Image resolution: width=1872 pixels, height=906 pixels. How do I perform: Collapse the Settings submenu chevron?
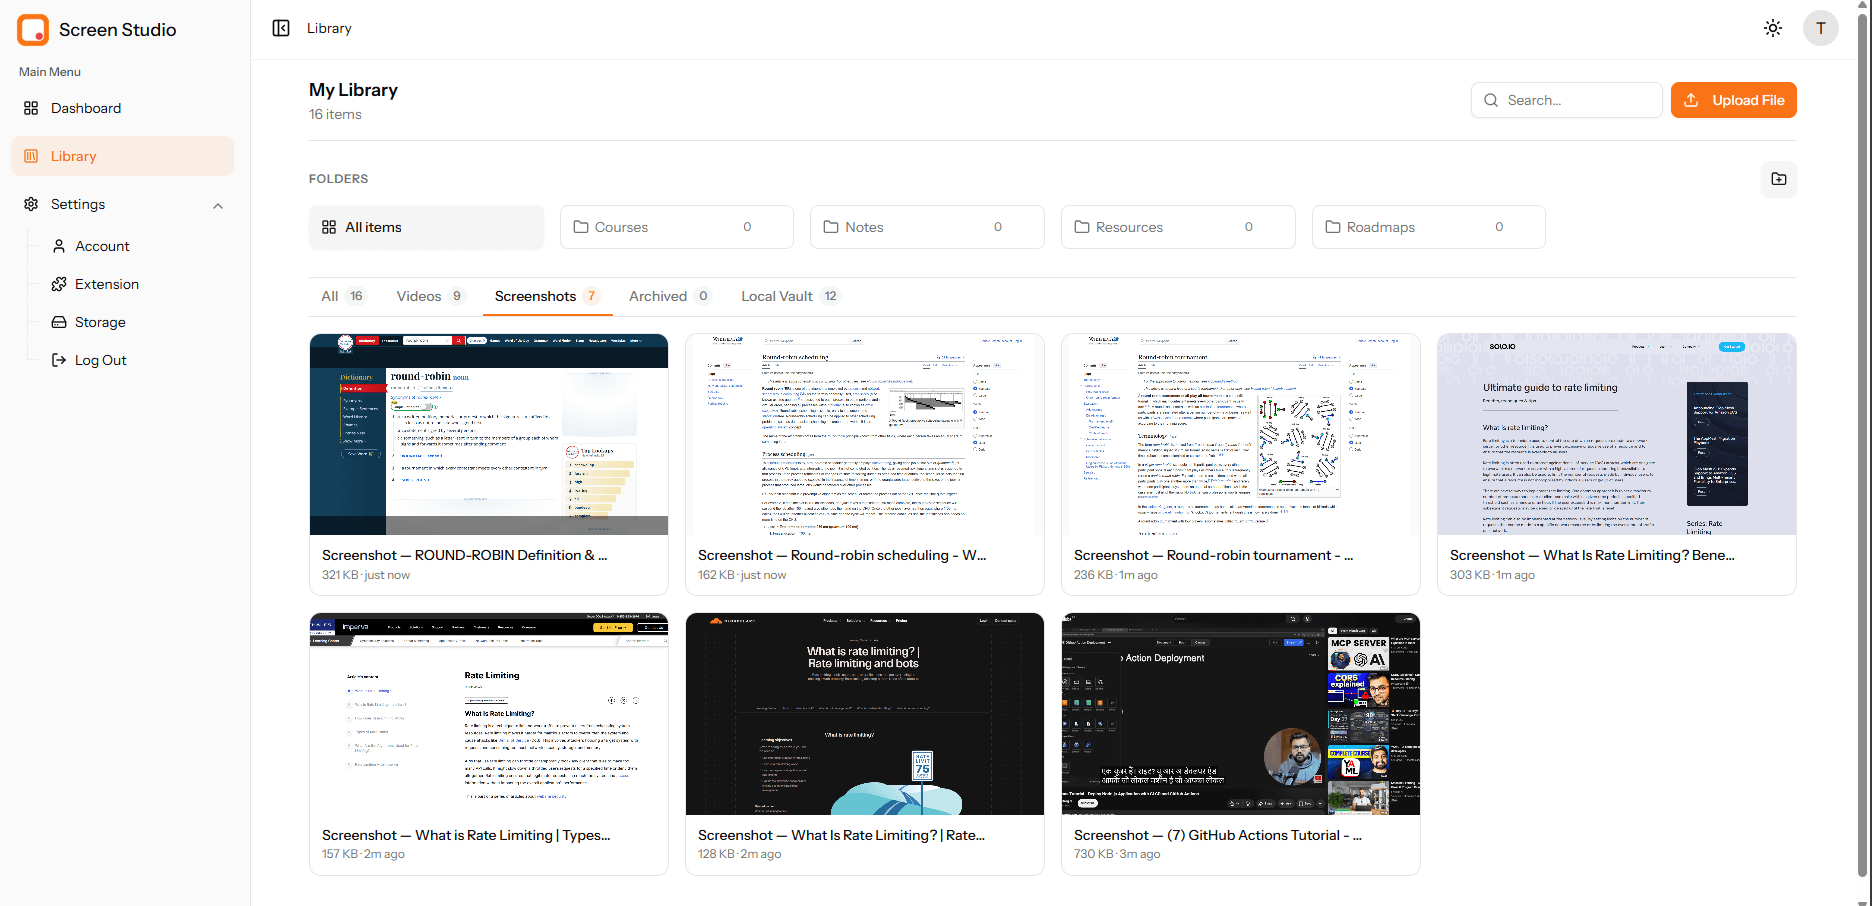[218, 206]
